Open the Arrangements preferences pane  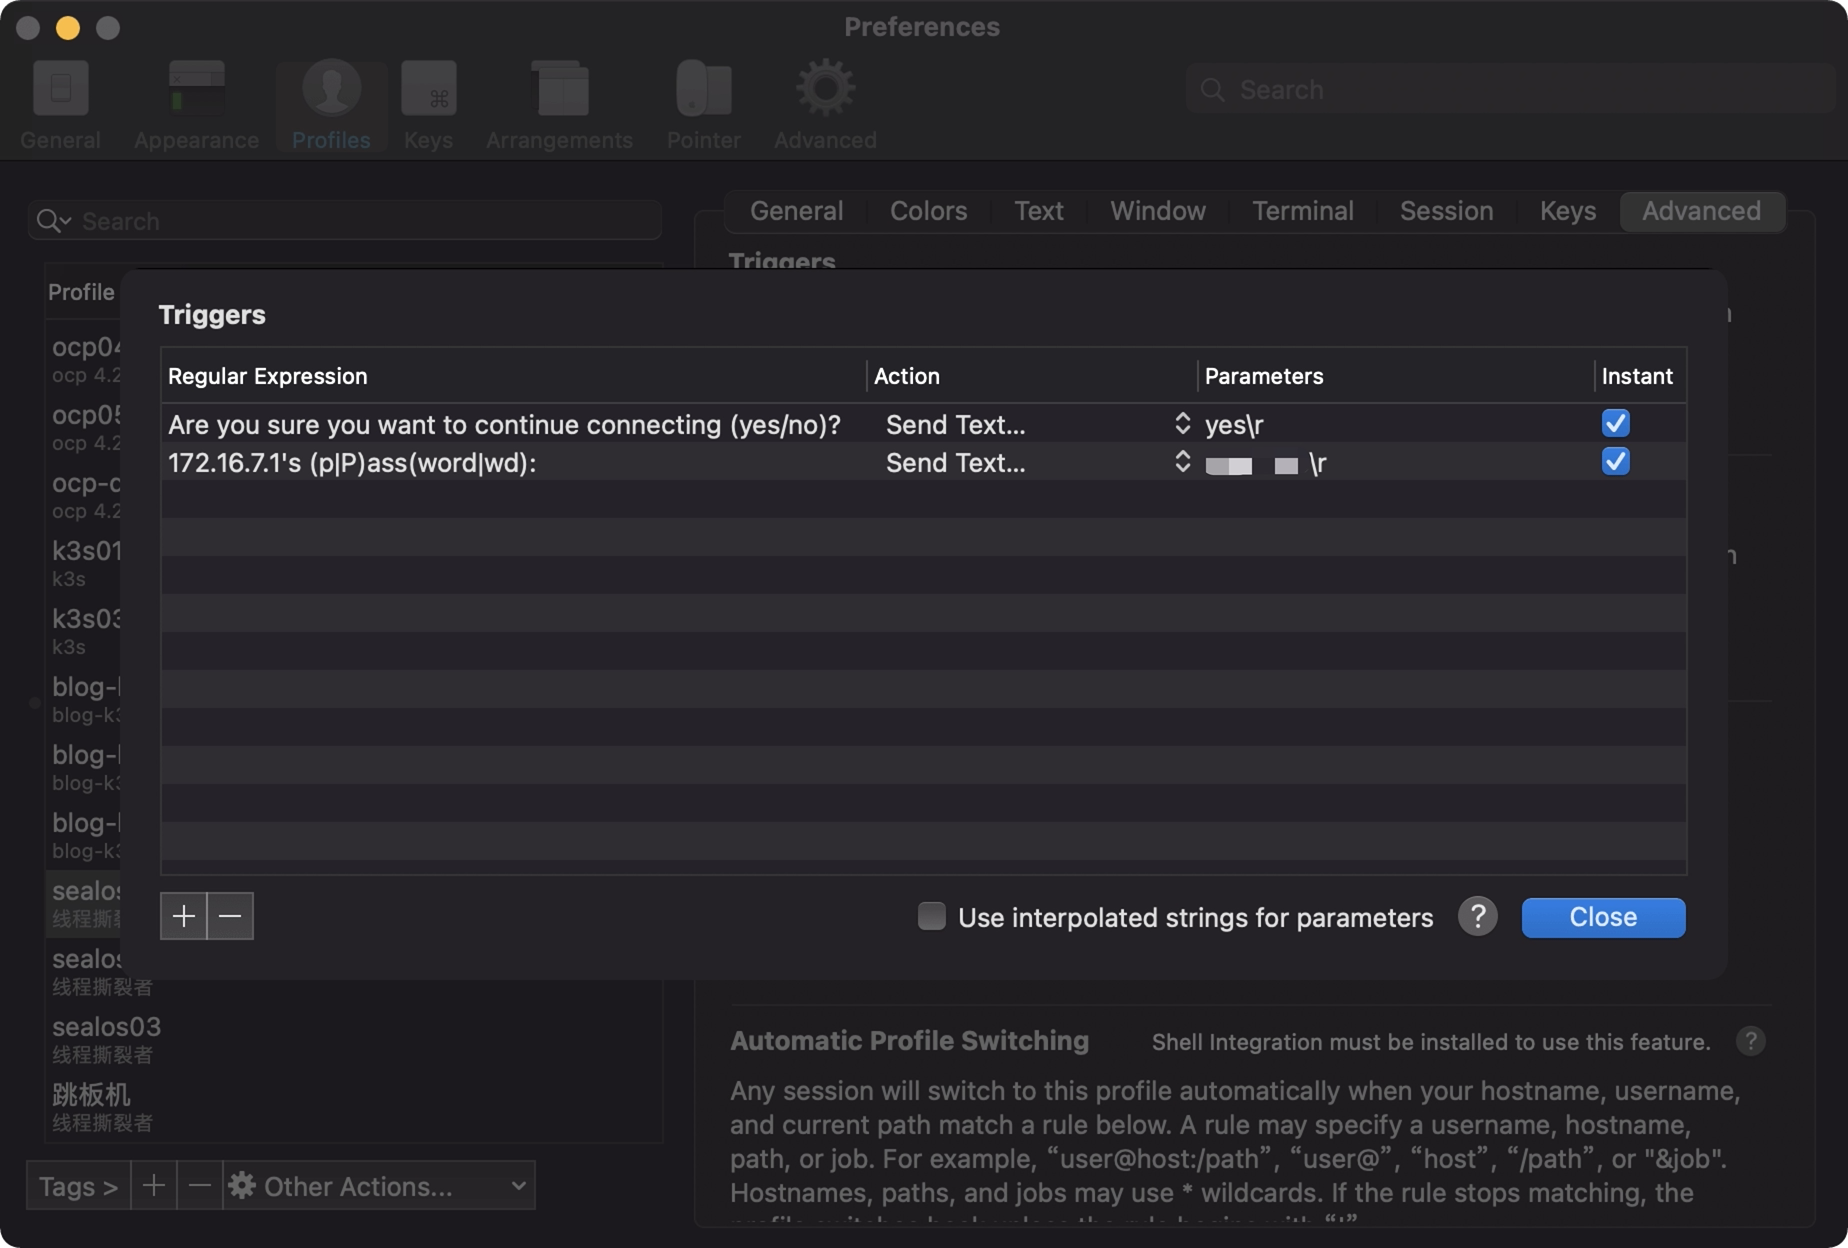[x=559, y=105]
